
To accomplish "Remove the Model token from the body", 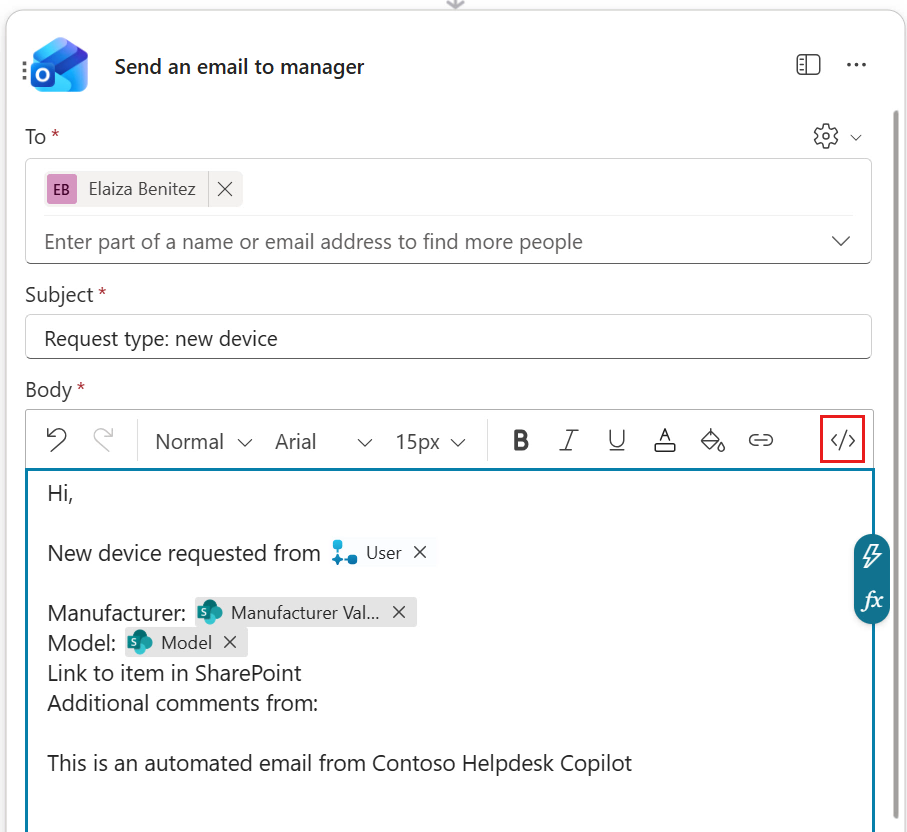I will 230,642.
